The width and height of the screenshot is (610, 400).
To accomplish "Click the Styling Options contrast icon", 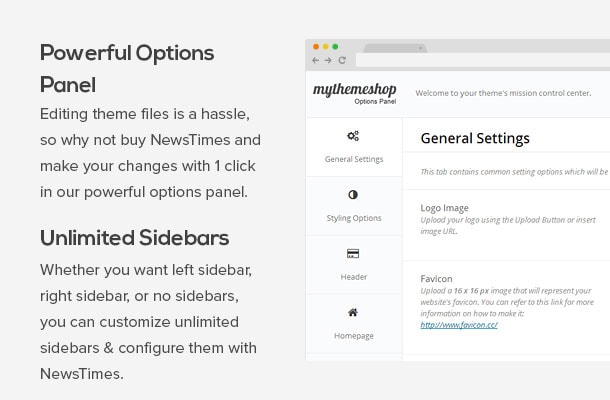I will click(353, 195).
